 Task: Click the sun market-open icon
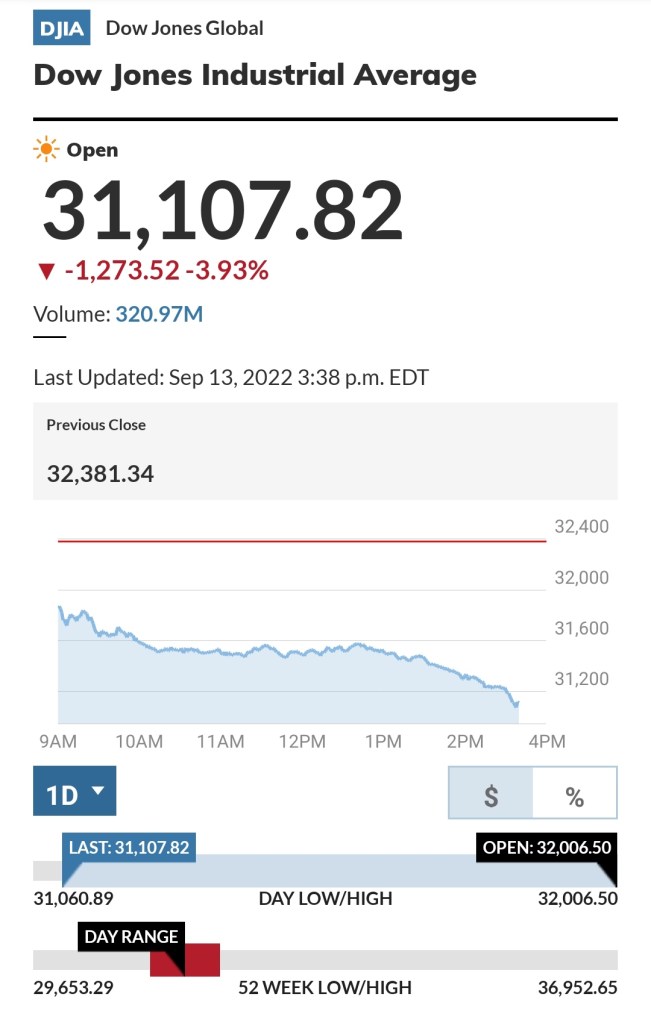(x=45, y=150)
